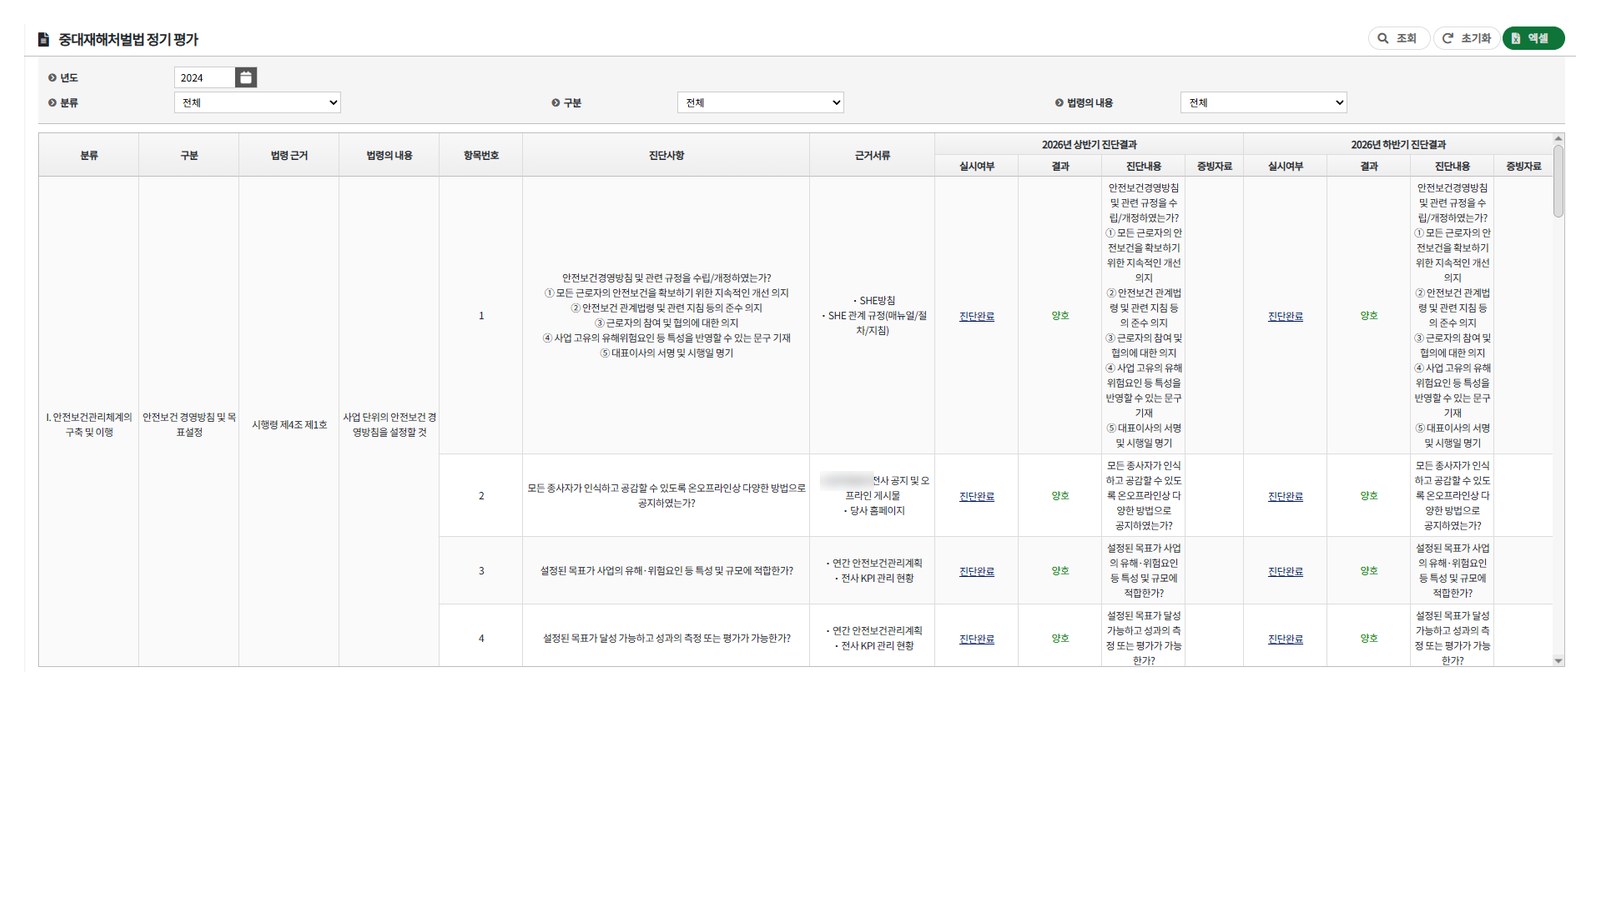This screenshot has height=900, width=1600.
Task: Click the 2026년 상반기 진단결과 header
Action: pyautogui.click(x=1089, y=144)
